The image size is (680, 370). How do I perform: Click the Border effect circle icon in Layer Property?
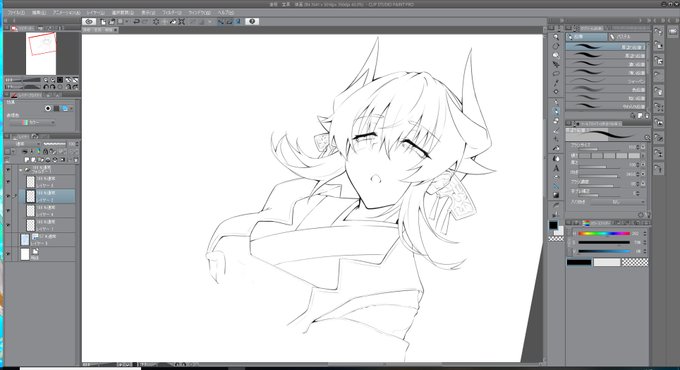click(x=48, y=108)
